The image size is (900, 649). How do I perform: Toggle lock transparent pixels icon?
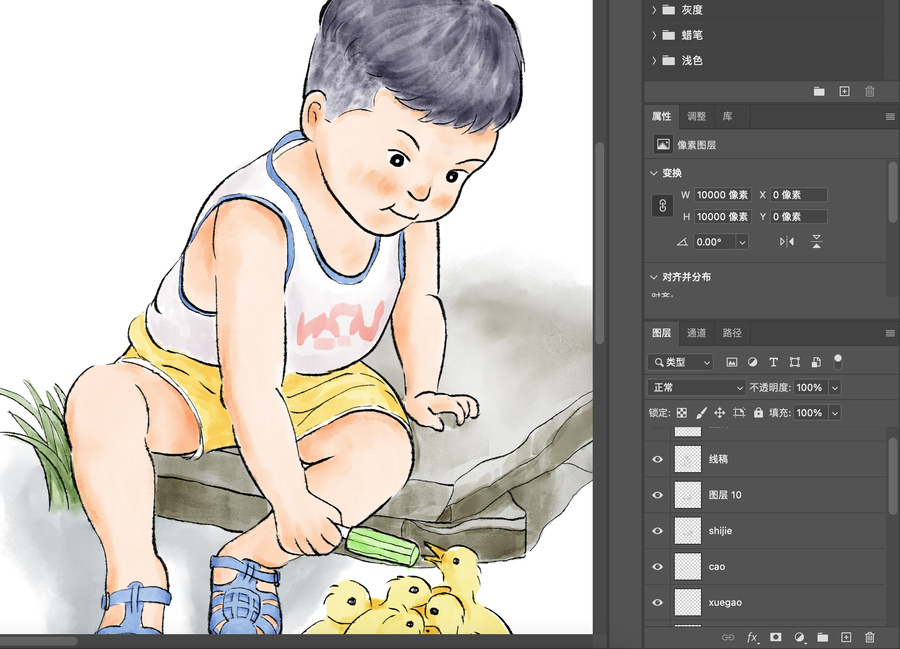coord(681,413)
